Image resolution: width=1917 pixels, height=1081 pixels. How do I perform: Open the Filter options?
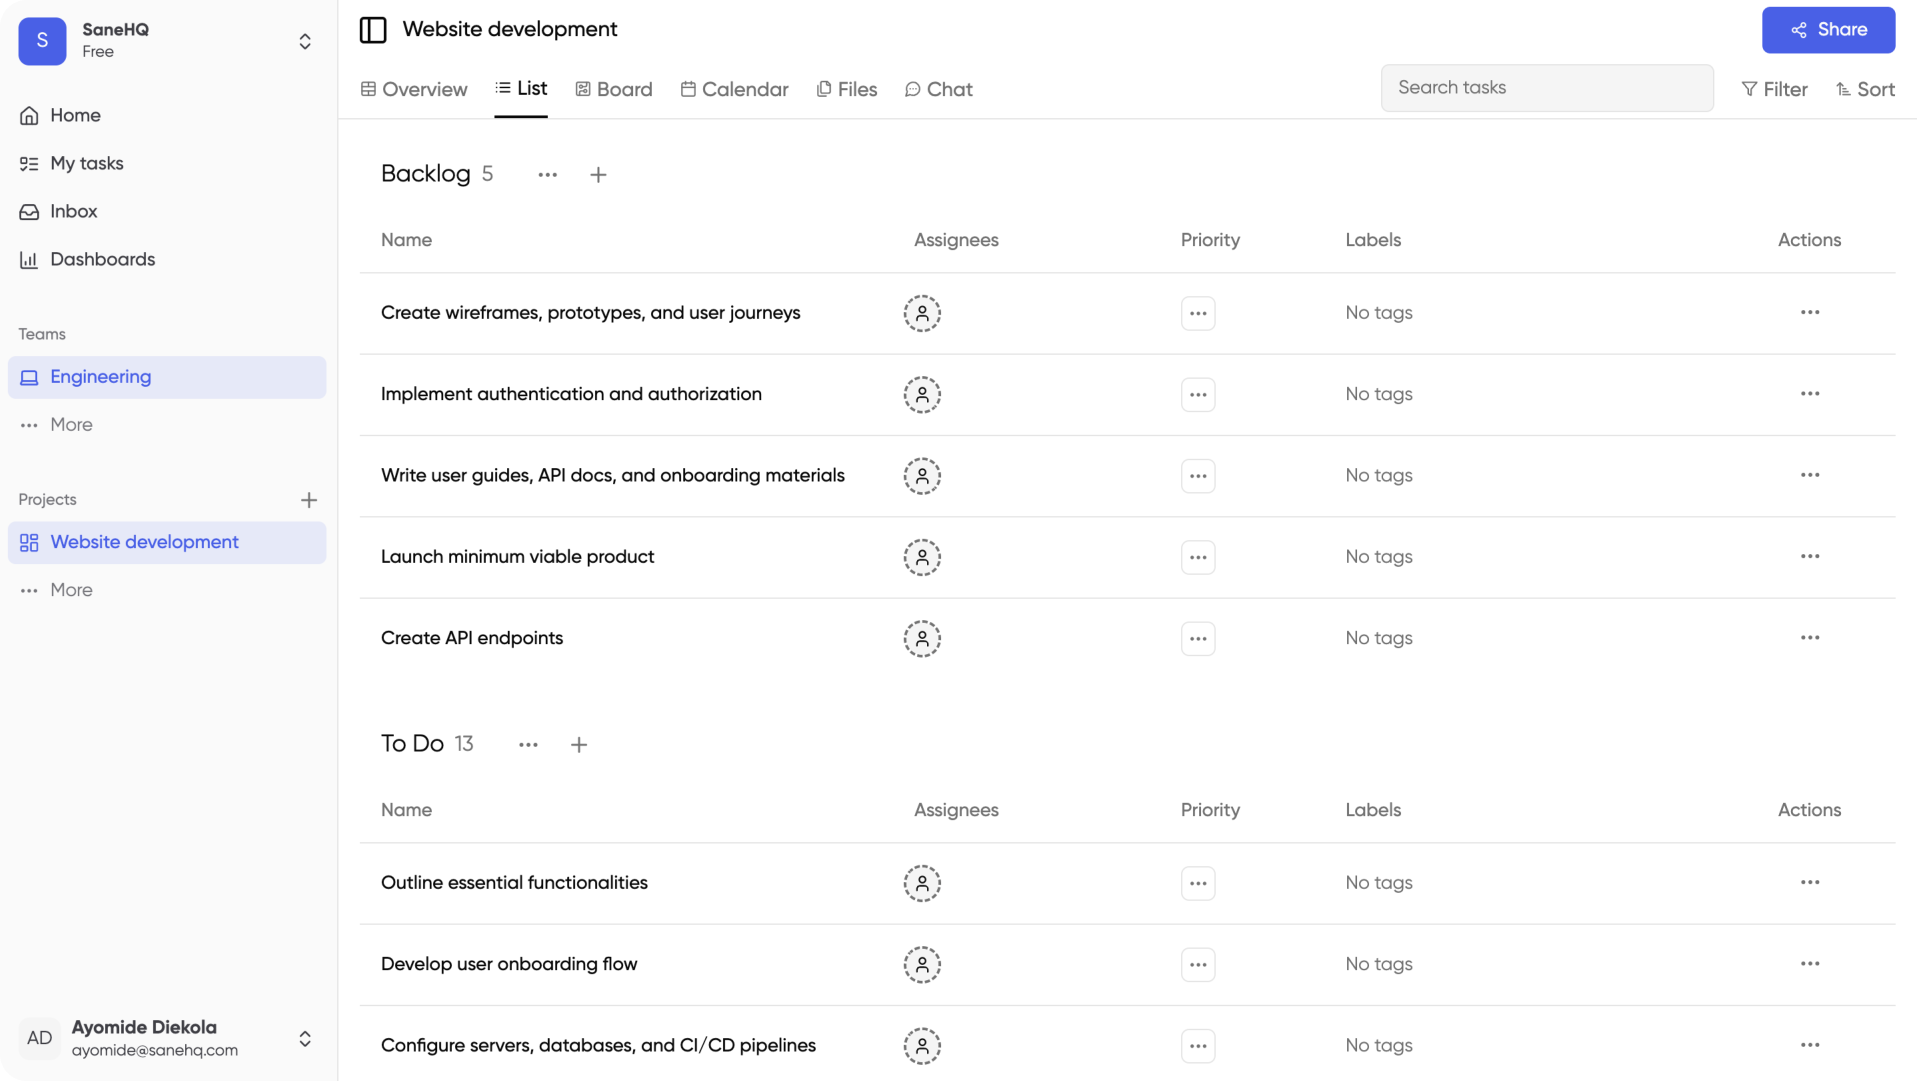coord(1774,90)
